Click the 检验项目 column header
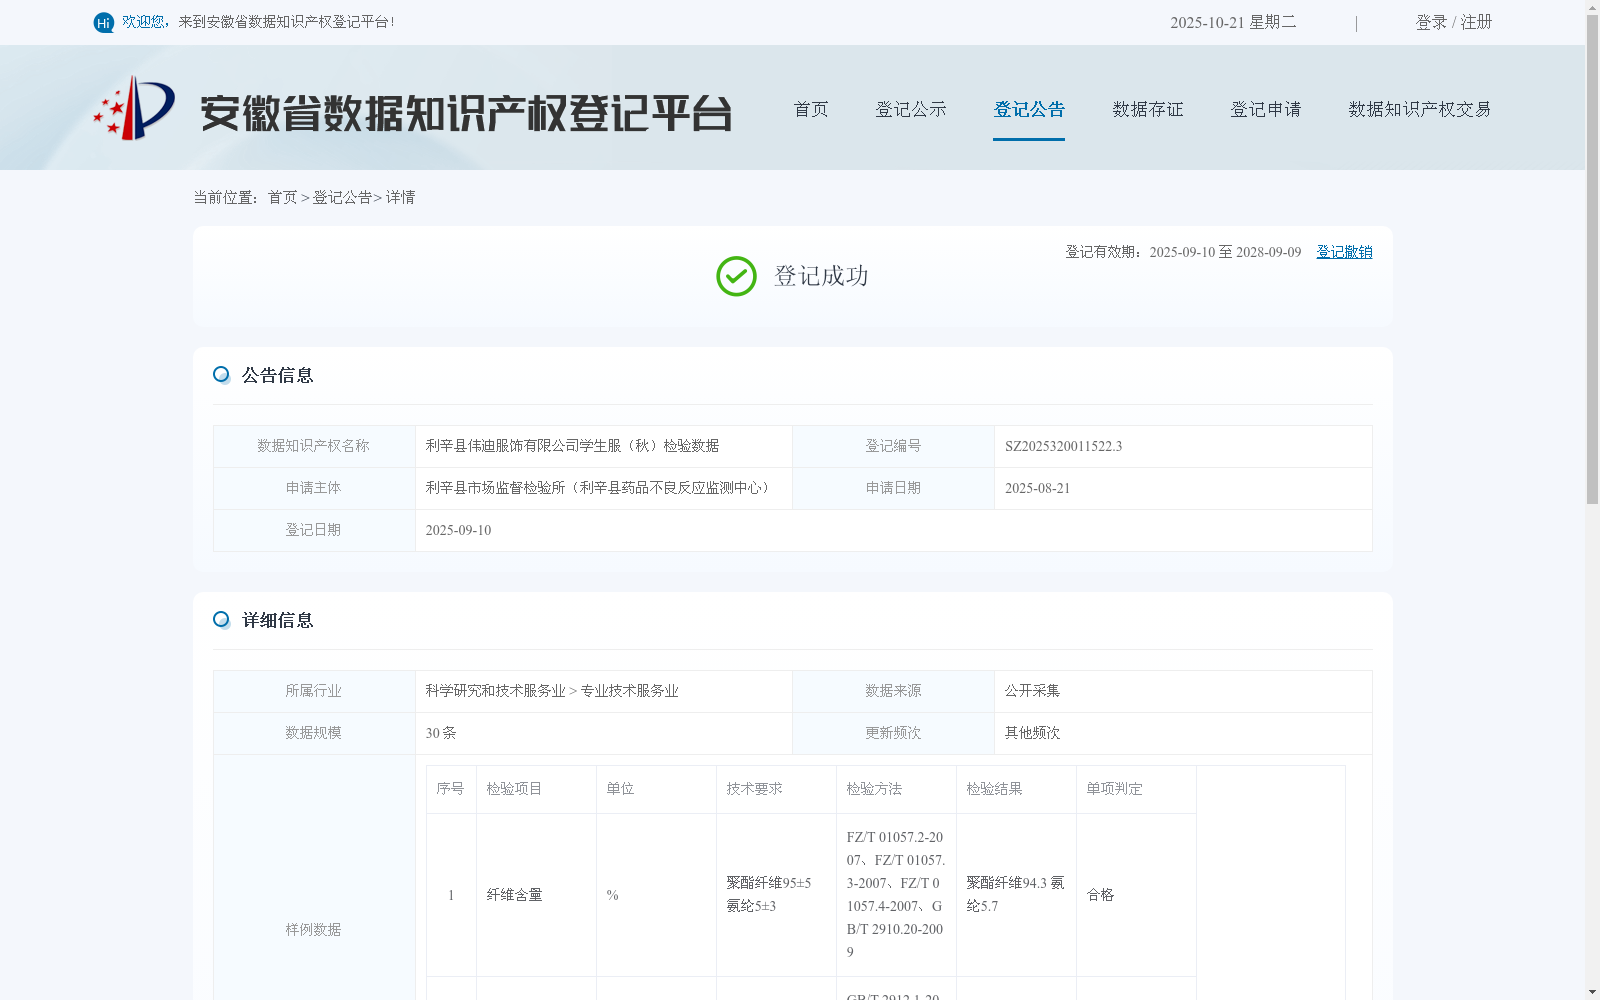Image resolution: width=1600 pixels, height=1000 pixels. pos(536,789)
